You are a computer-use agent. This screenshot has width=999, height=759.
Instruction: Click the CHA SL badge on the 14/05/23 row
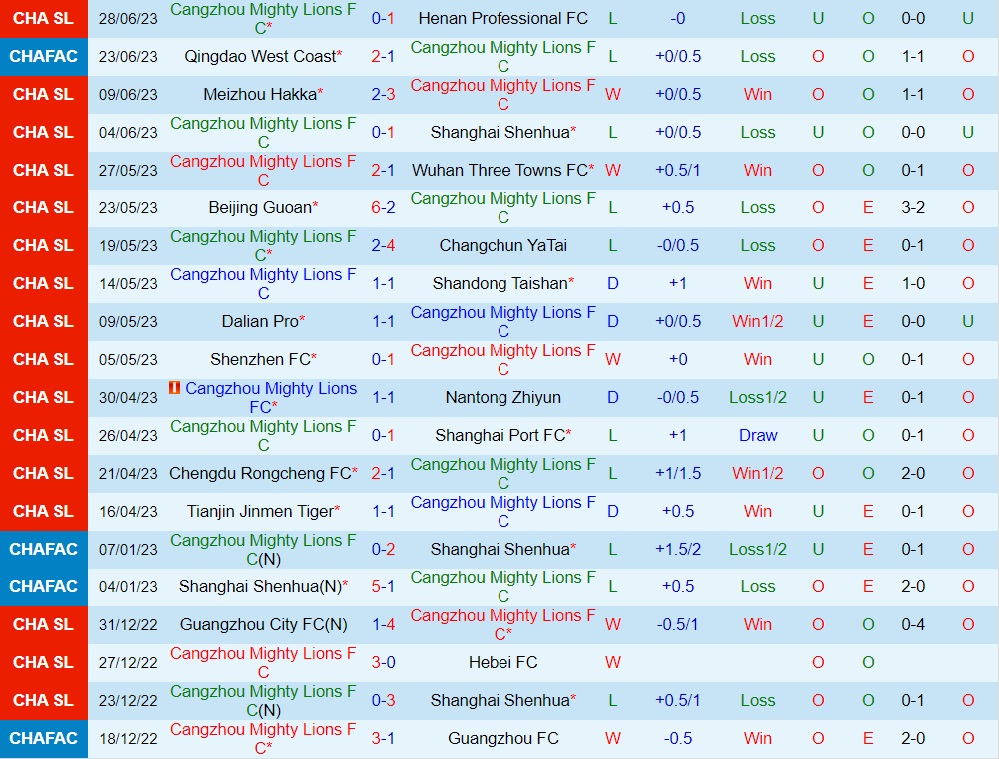point(43,284)
